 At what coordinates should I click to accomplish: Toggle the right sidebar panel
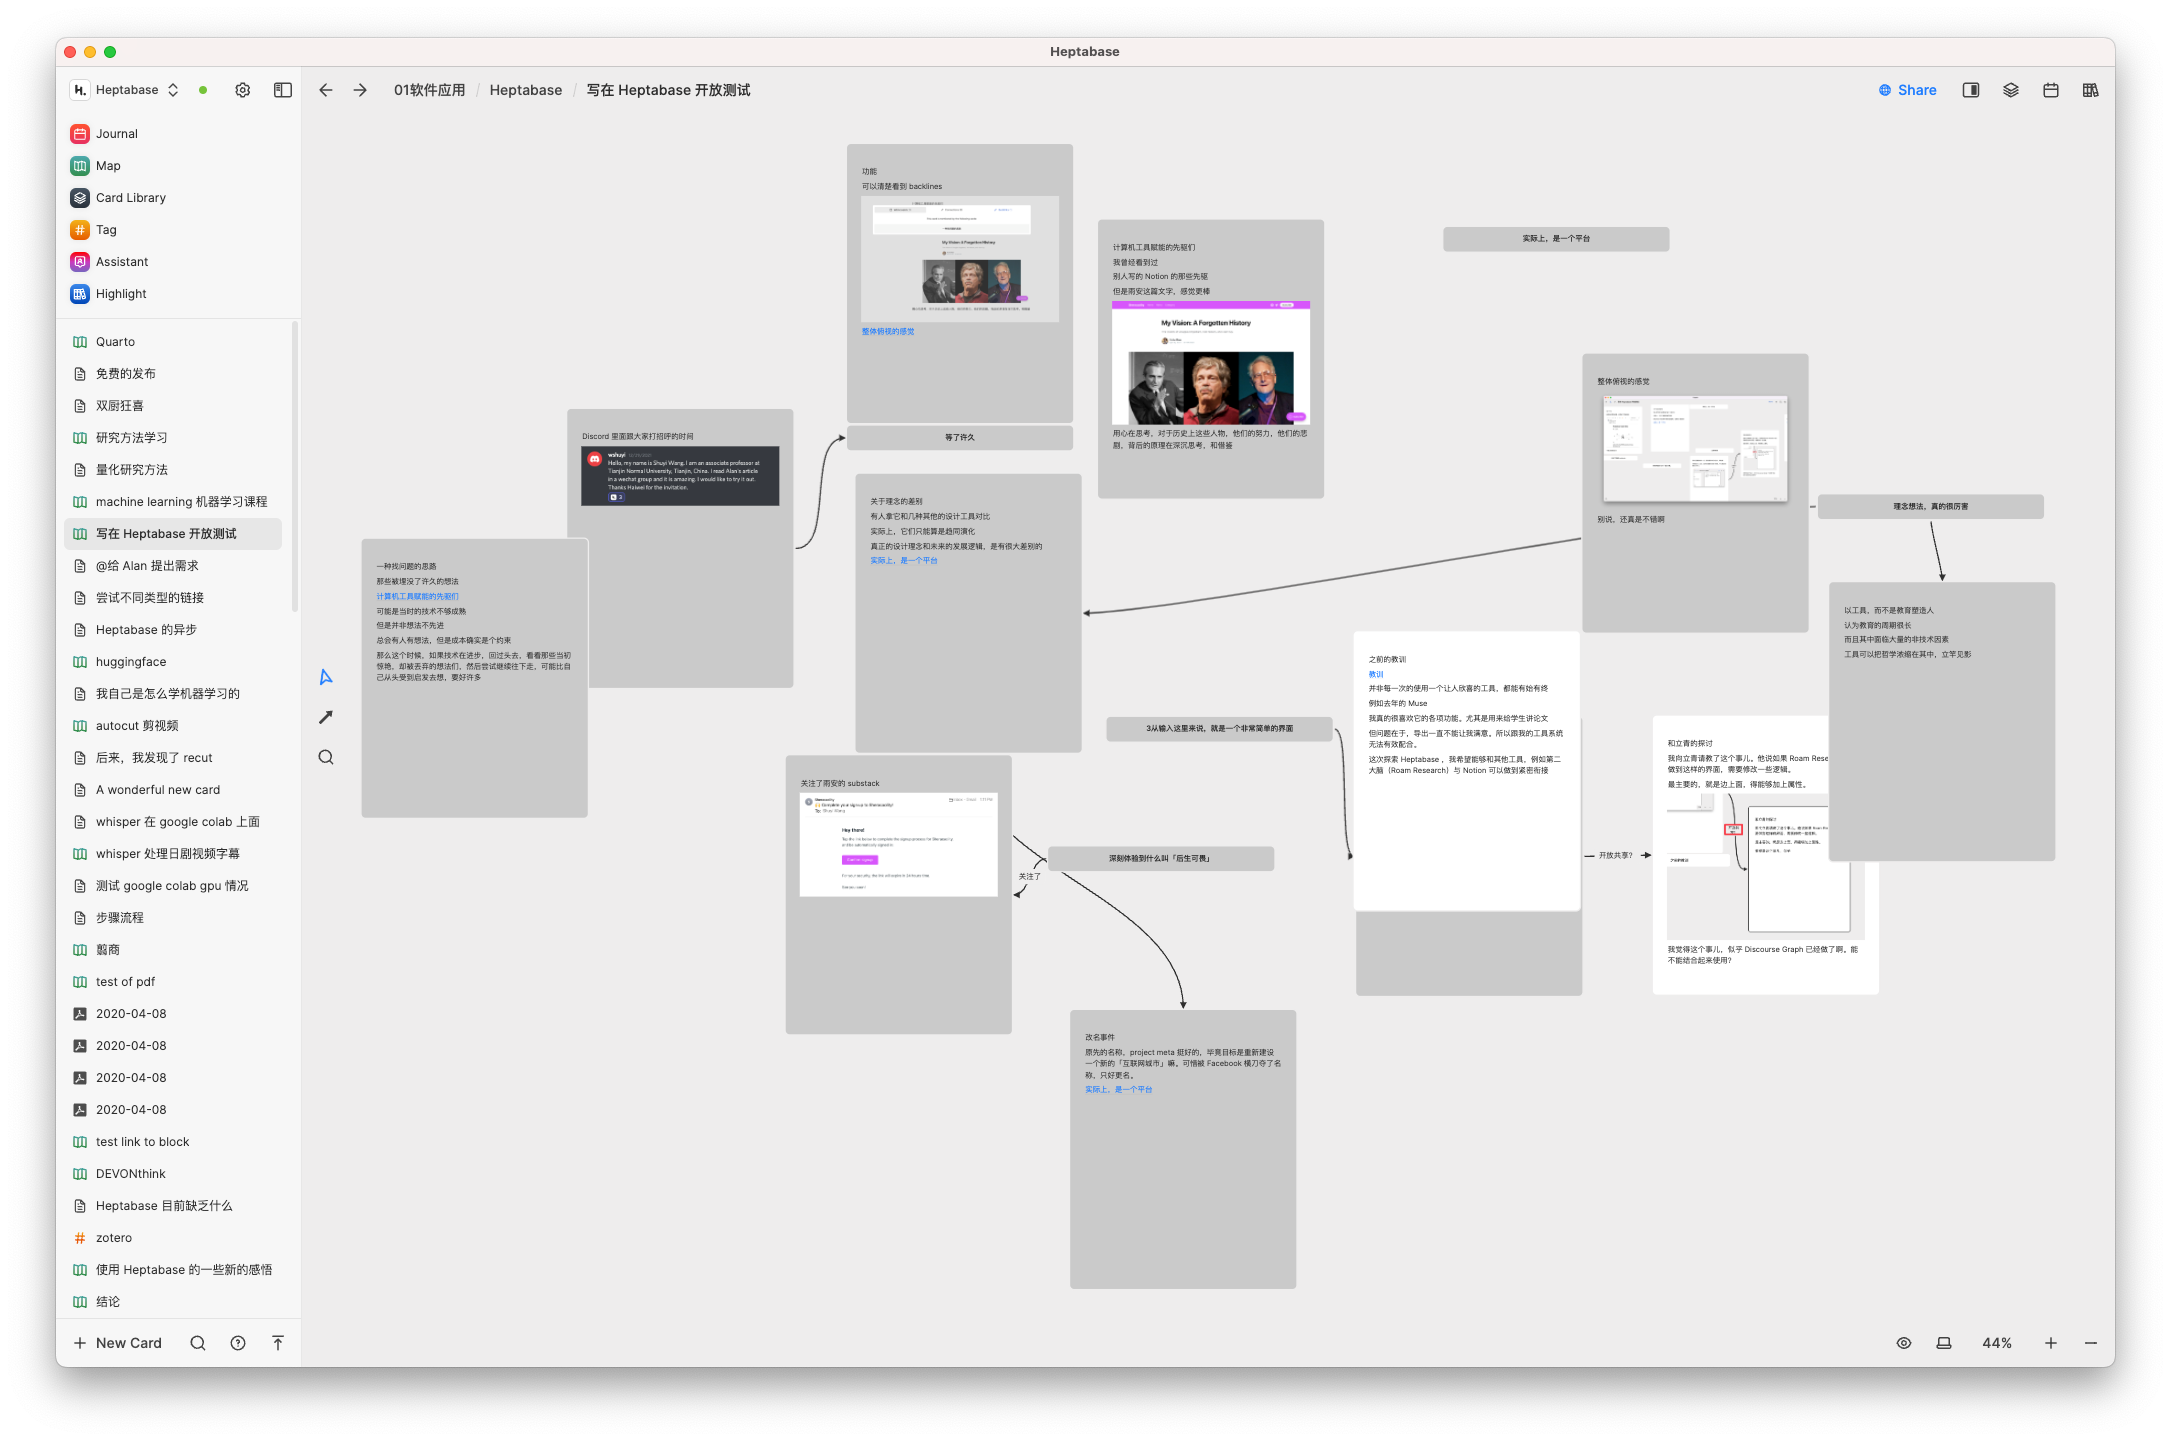coord(1971,90)
